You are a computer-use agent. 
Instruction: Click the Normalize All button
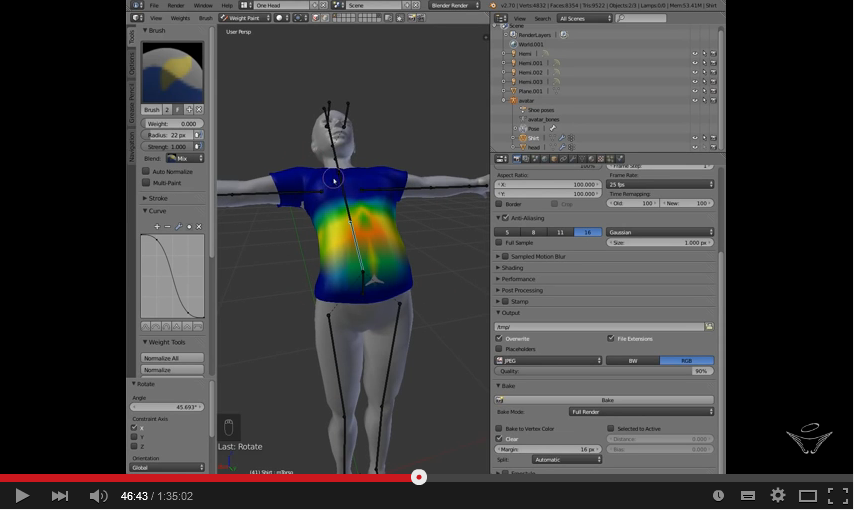coord(173,358)
